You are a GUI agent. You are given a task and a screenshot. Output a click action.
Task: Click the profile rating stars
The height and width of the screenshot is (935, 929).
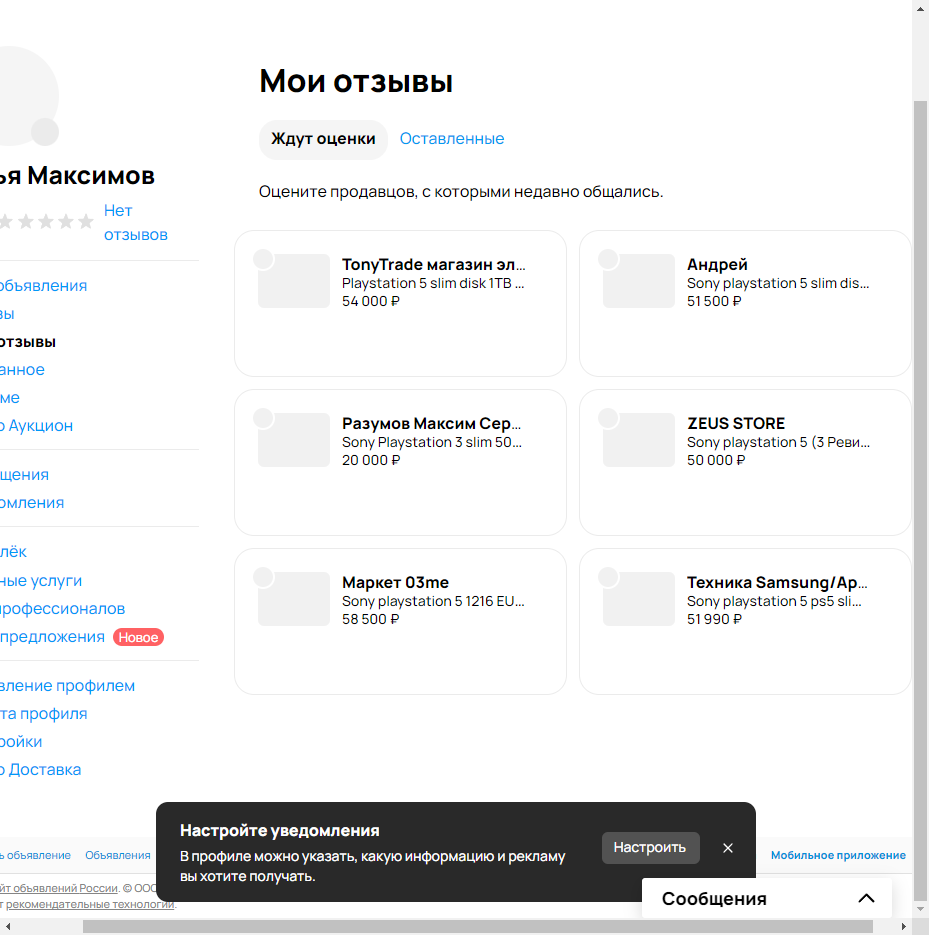47,222
